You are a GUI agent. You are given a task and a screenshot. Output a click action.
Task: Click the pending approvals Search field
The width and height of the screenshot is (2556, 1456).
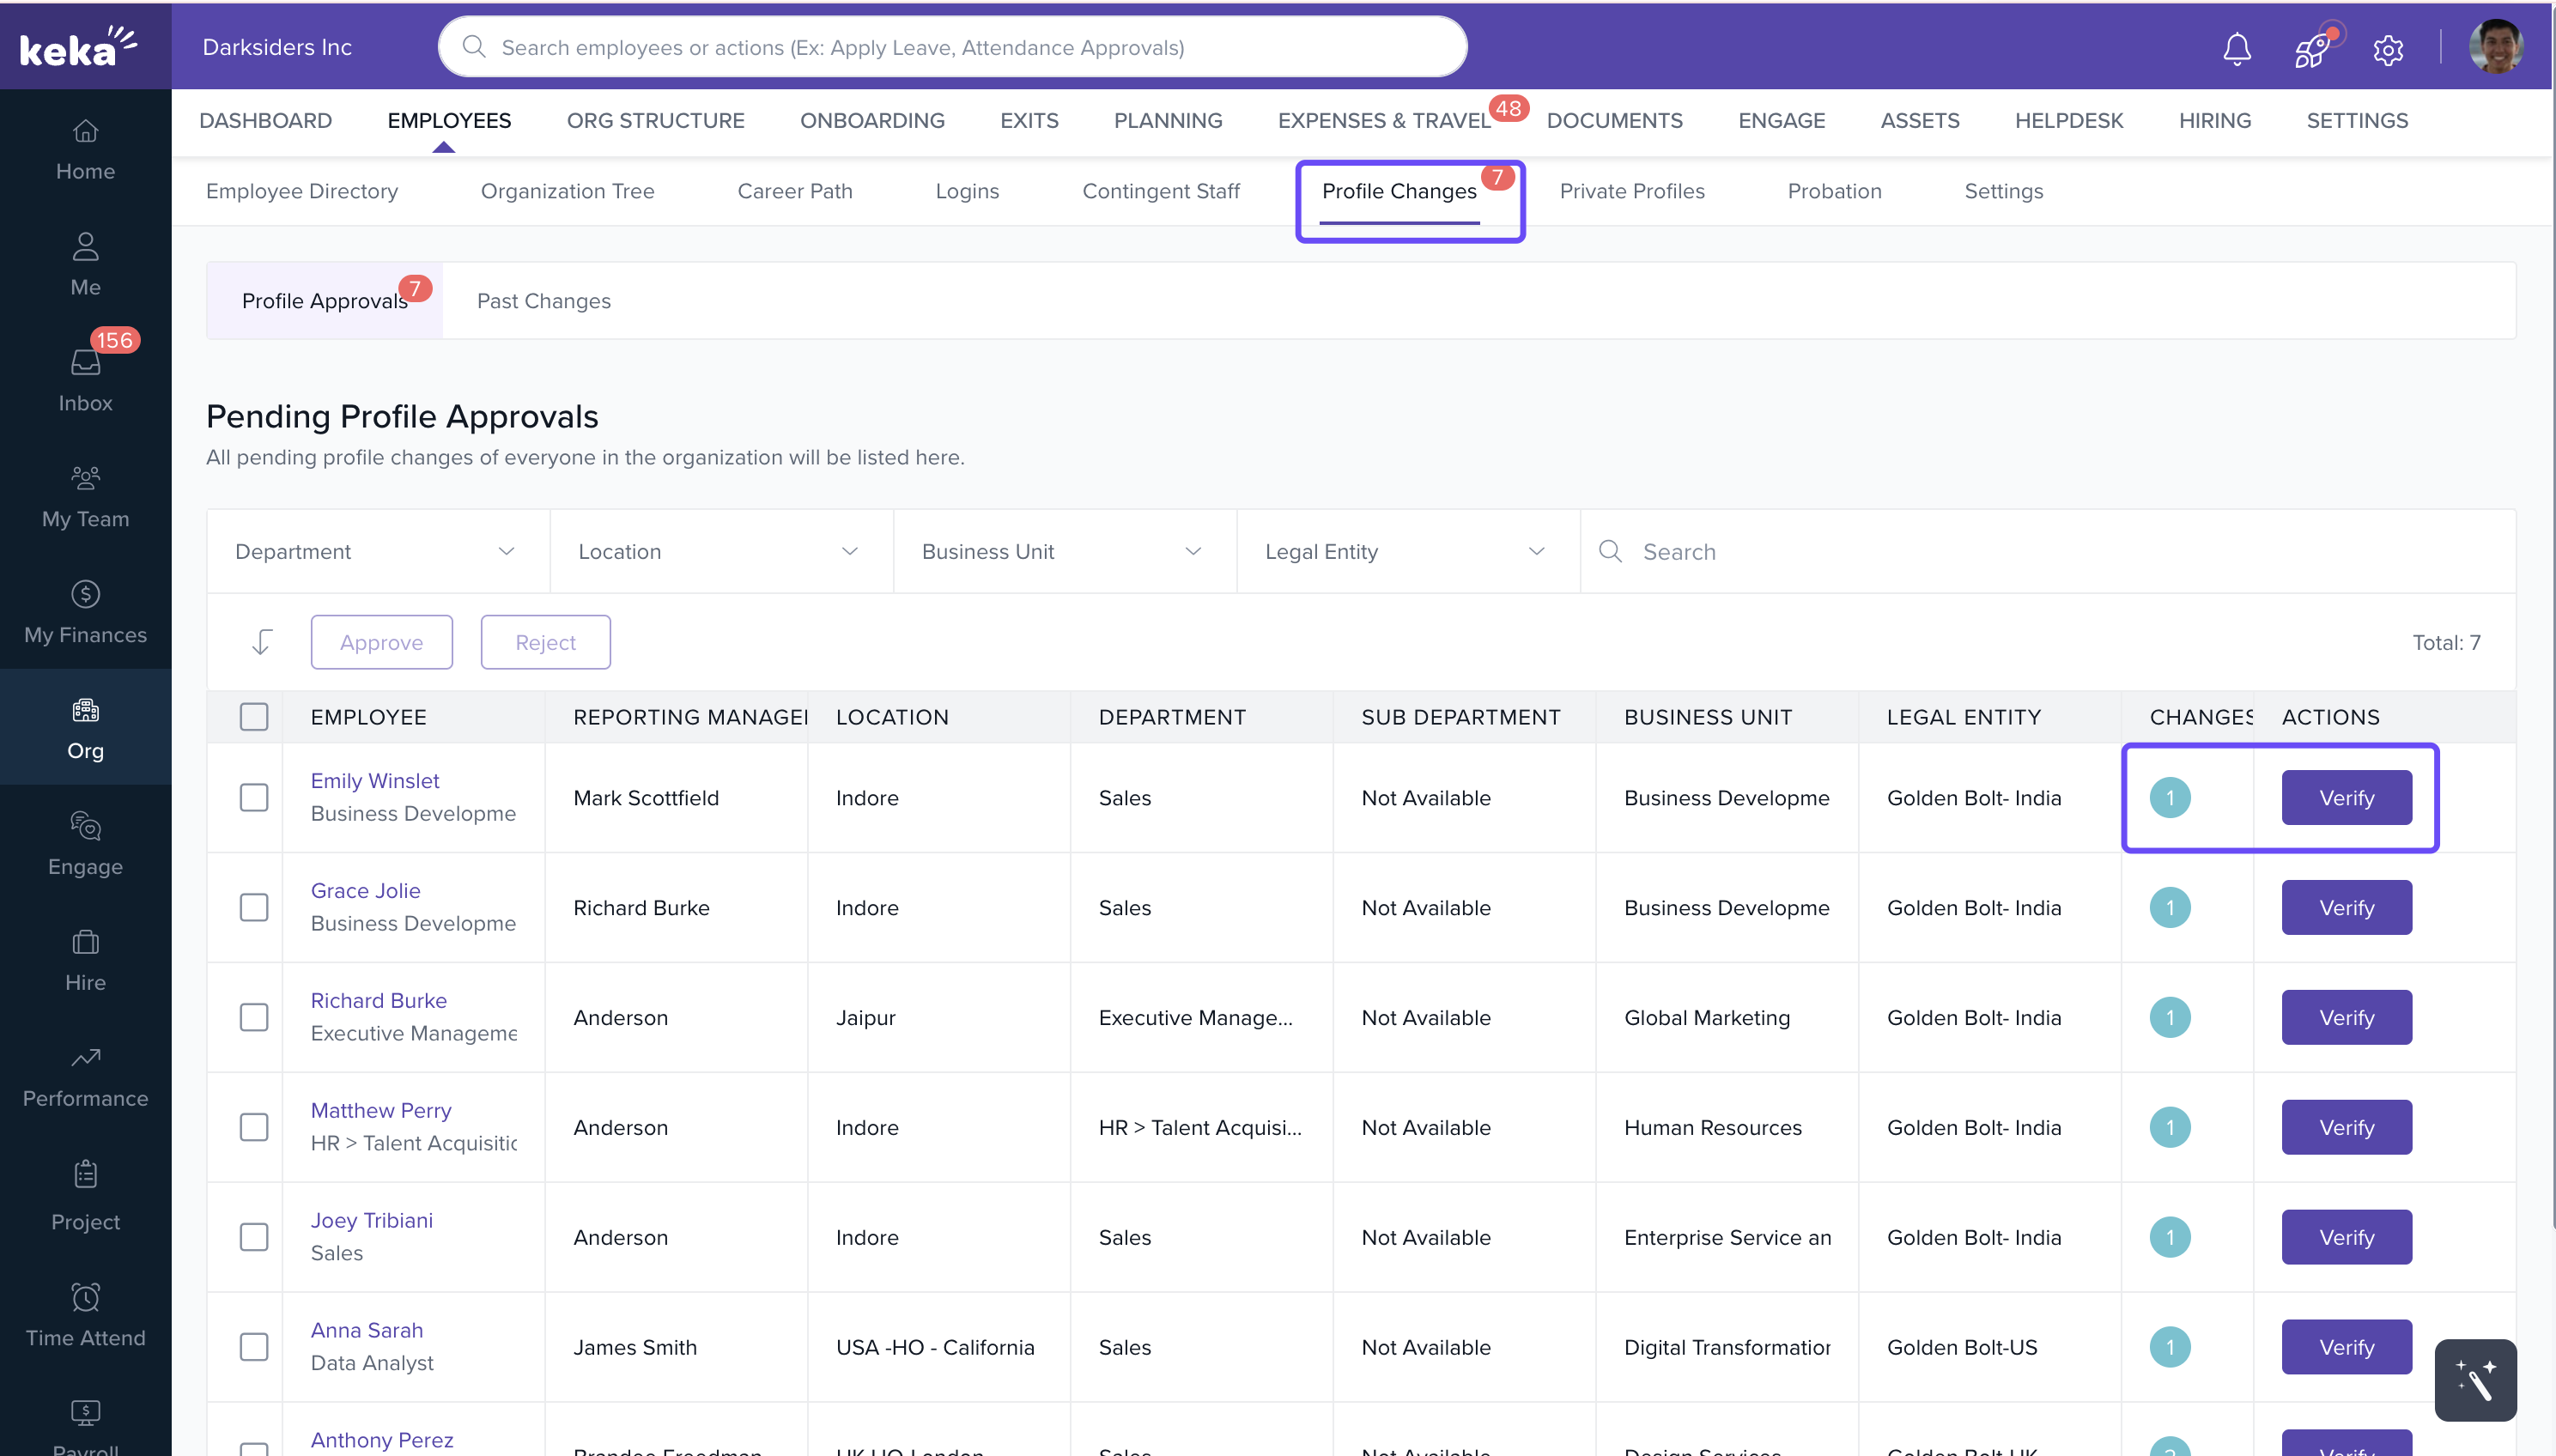pyautogui.click(x=2060, y=551)
